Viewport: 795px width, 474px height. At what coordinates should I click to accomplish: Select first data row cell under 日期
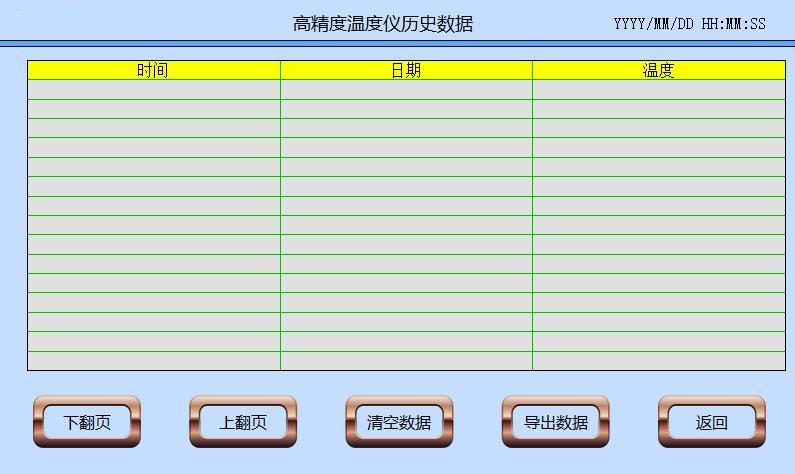[x=406, y=90]
